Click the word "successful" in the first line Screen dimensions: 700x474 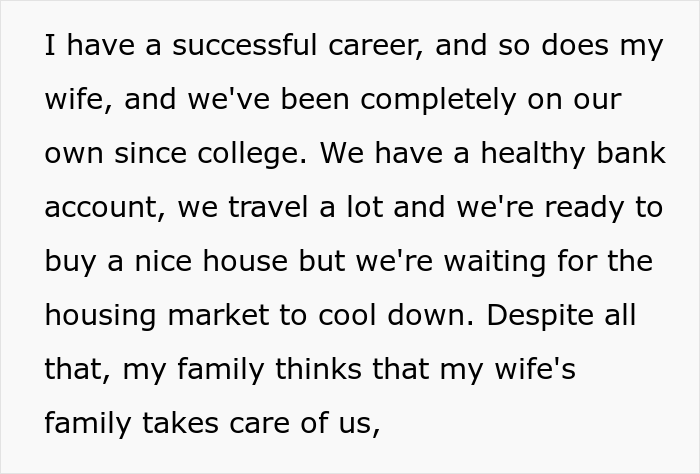point(245,45)
